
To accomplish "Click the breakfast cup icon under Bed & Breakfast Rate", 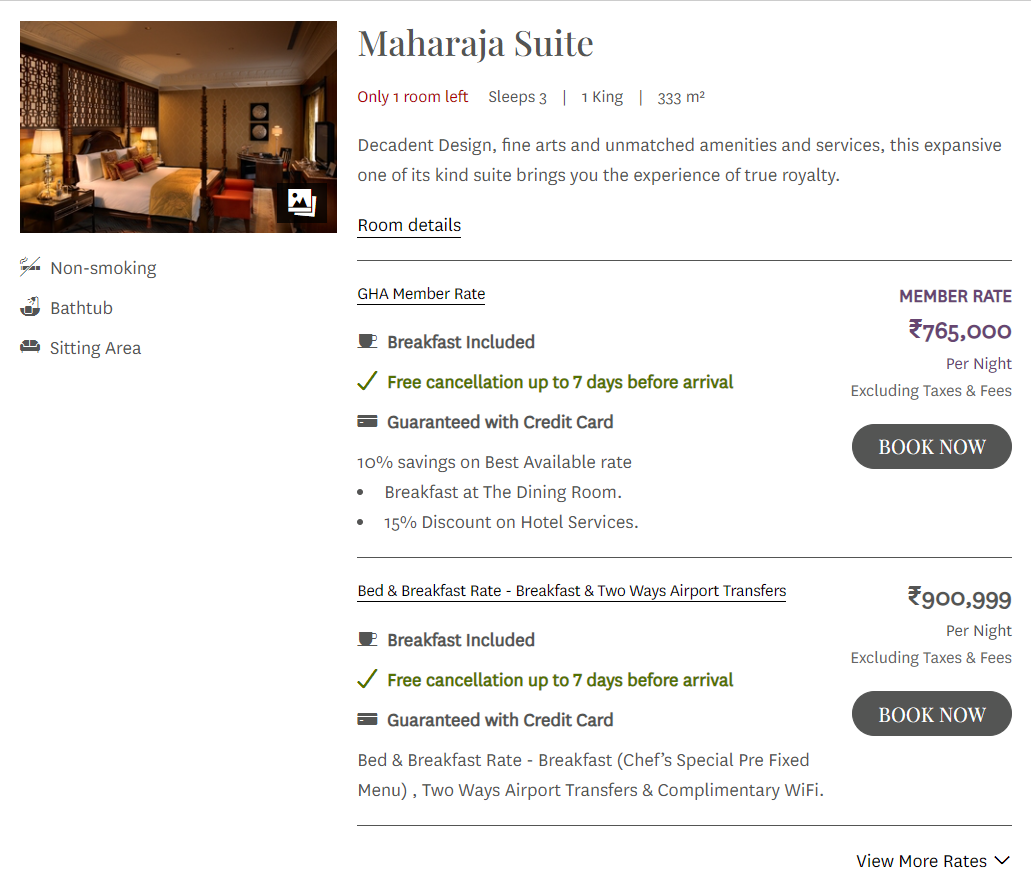I will tap(367, 639).
